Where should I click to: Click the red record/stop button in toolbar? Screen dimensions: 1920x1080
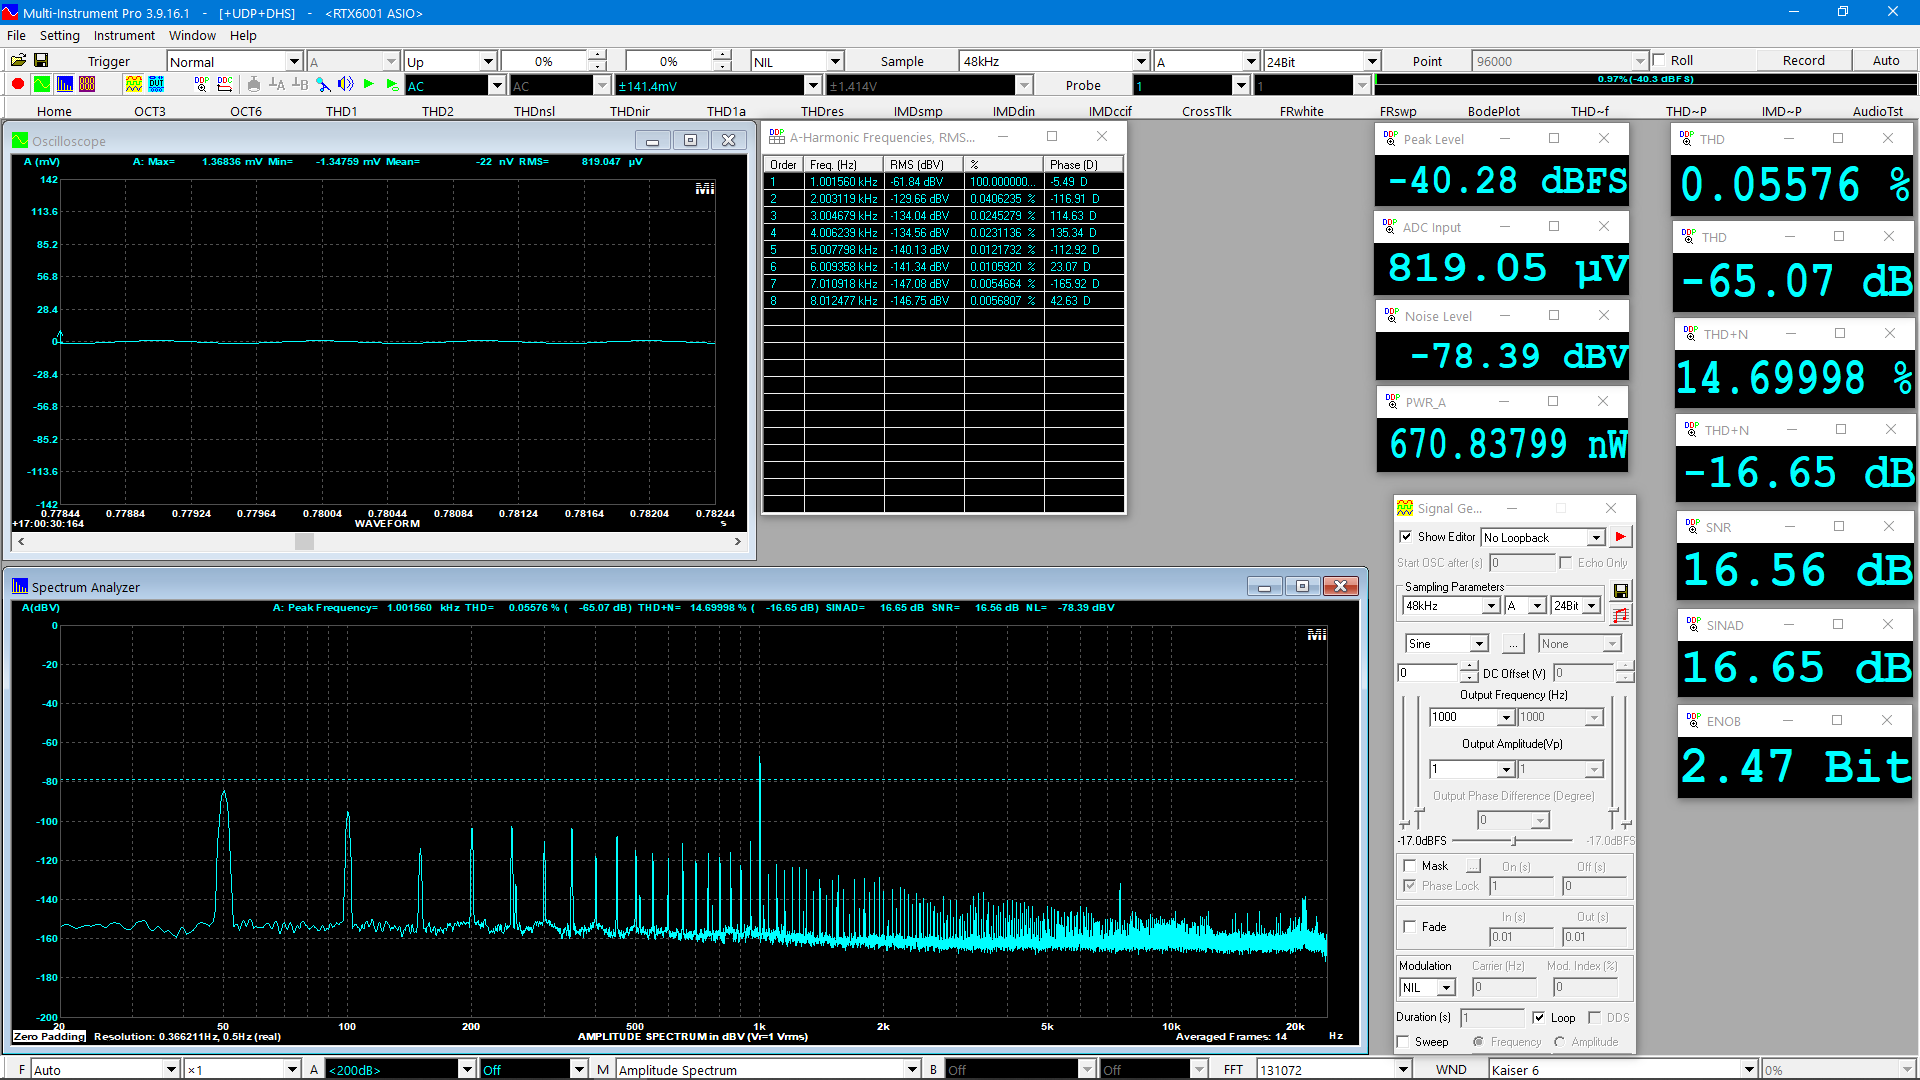[18, 85]
